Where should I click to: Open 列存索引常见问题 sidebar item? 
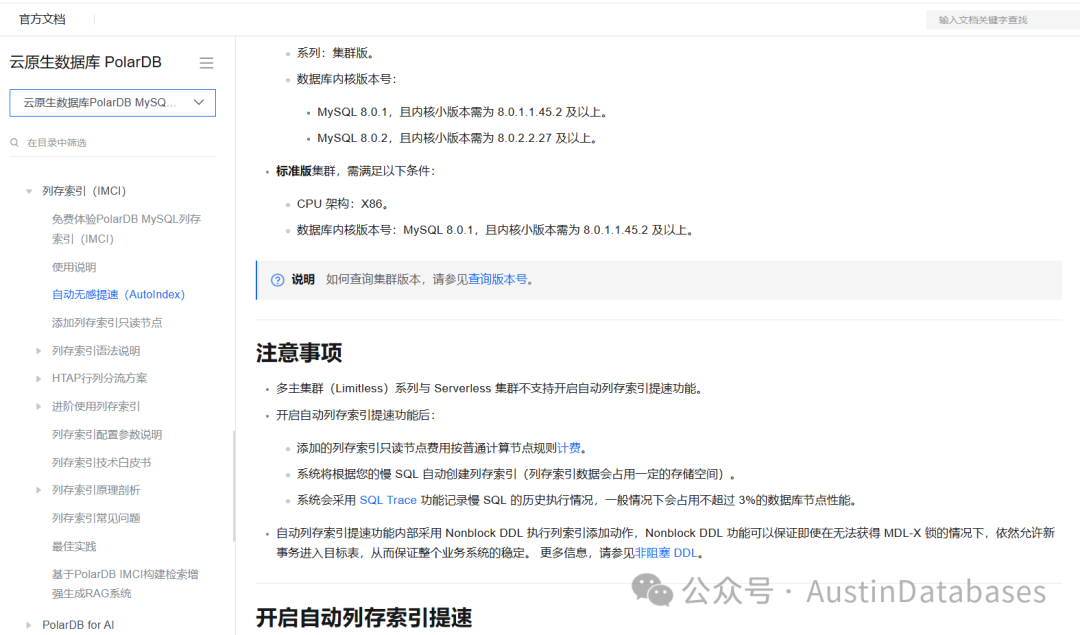click(96, 518)
